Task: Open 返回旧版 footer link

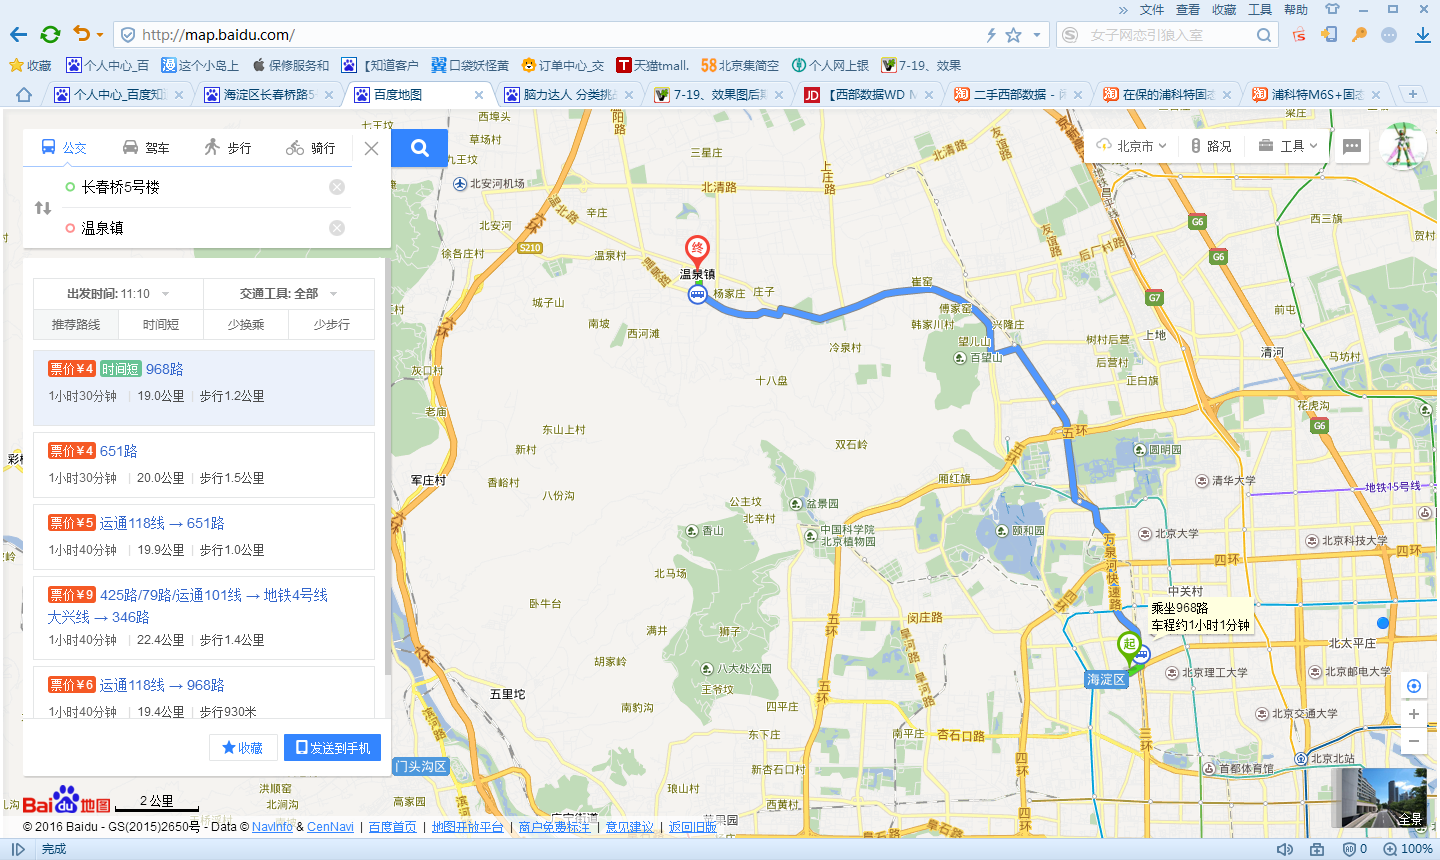Action: click(x=693, y=827)
